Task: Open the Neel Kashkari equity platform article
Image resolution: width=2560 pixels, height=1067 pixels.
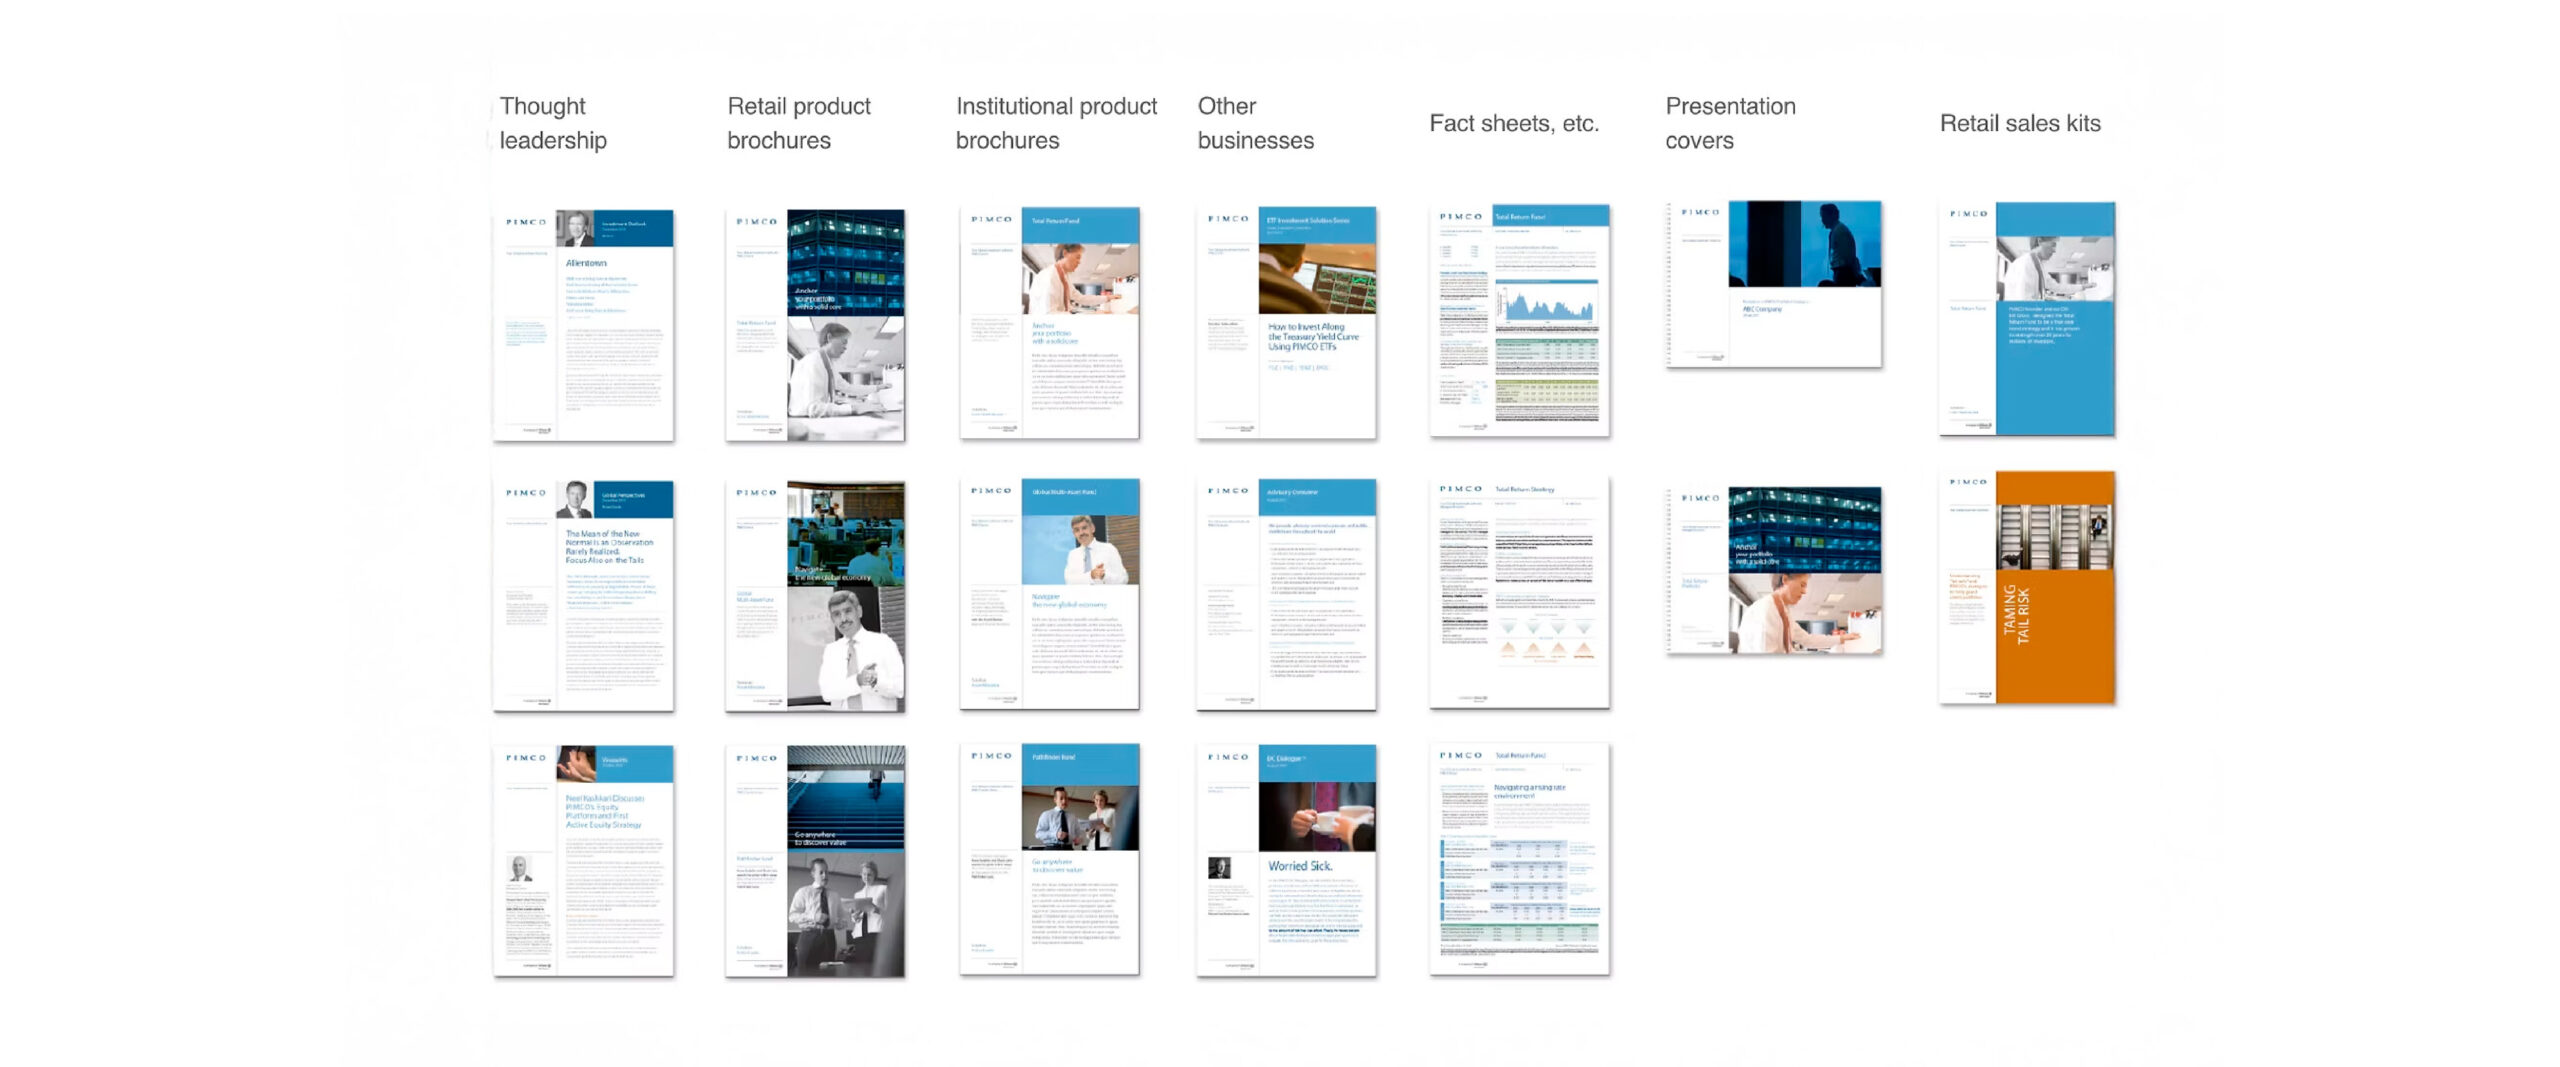Action: (583, 861)
